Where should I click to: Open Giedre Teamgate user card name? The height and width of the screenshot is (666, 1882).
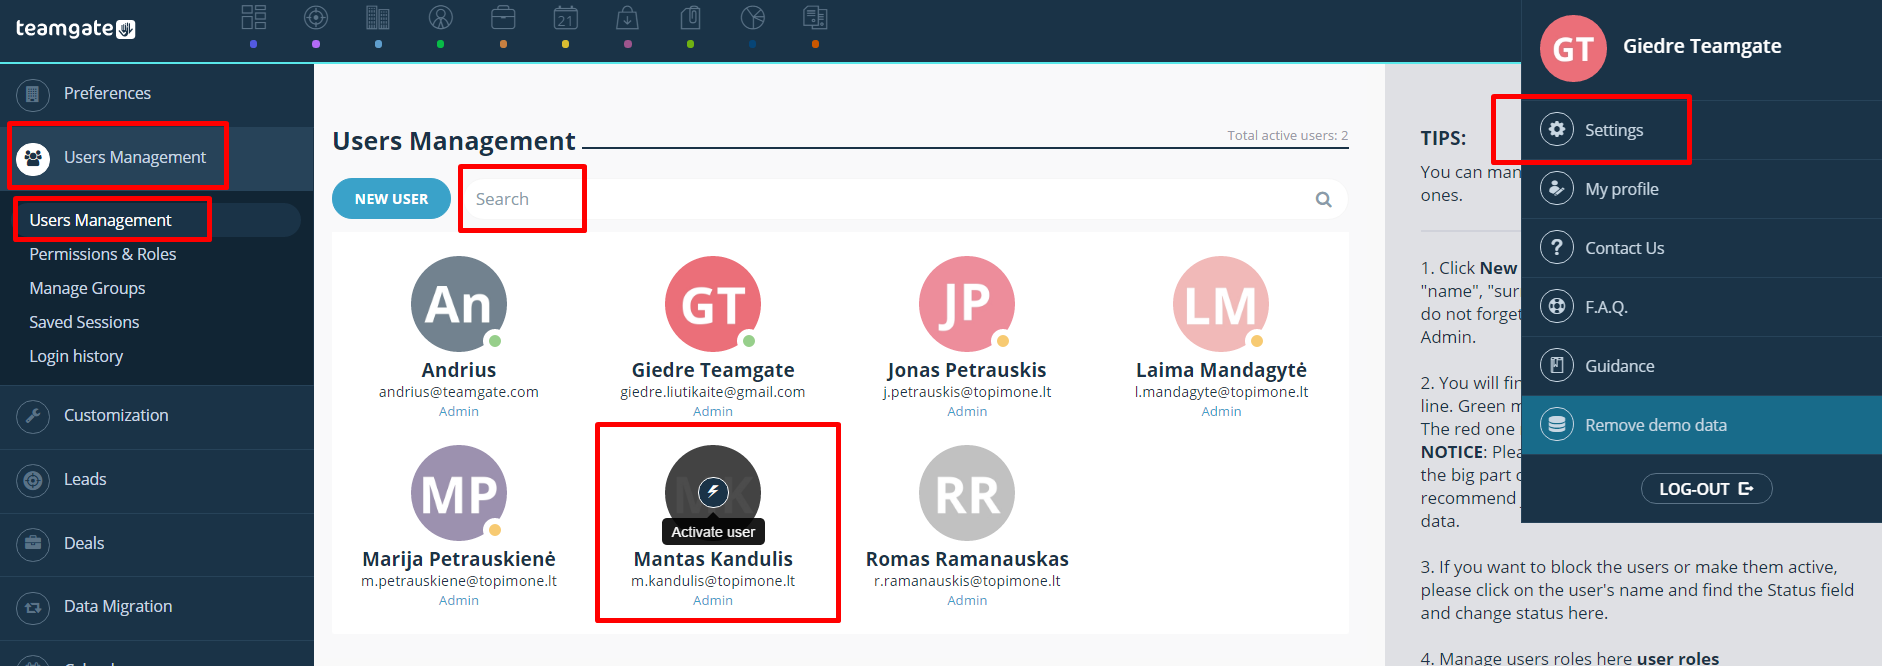[x=713, y=370]
